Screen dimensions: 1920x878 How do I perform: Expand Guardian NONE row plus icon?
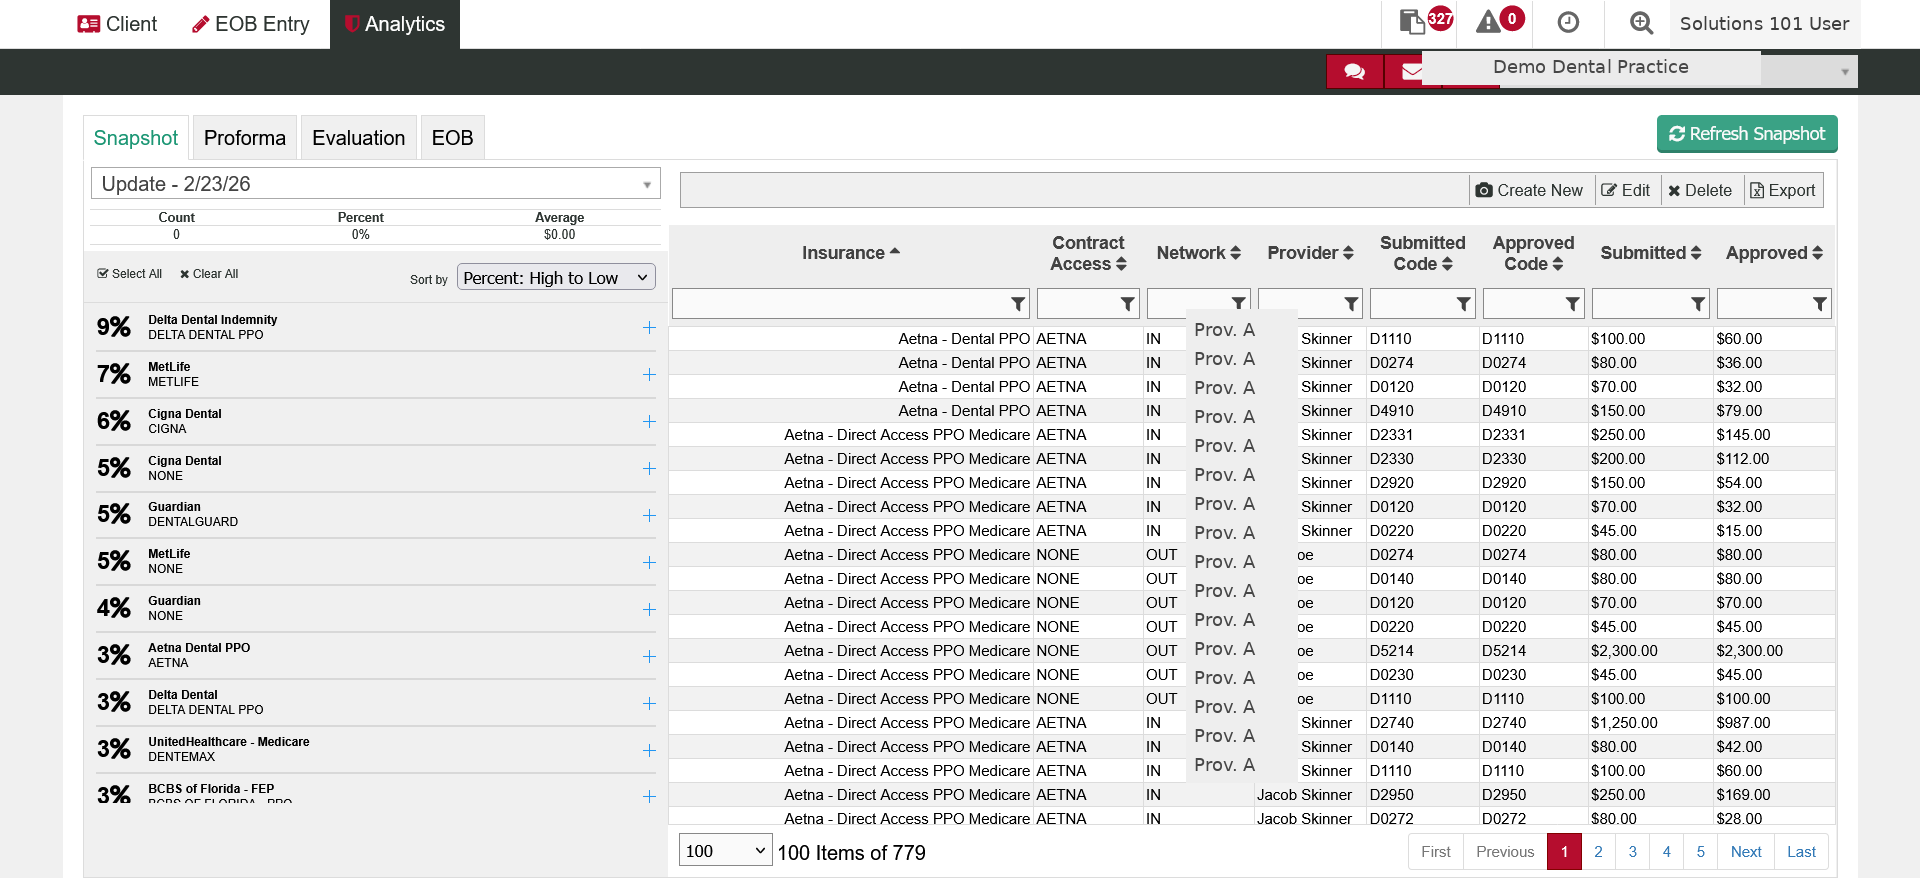click(649, 609)
